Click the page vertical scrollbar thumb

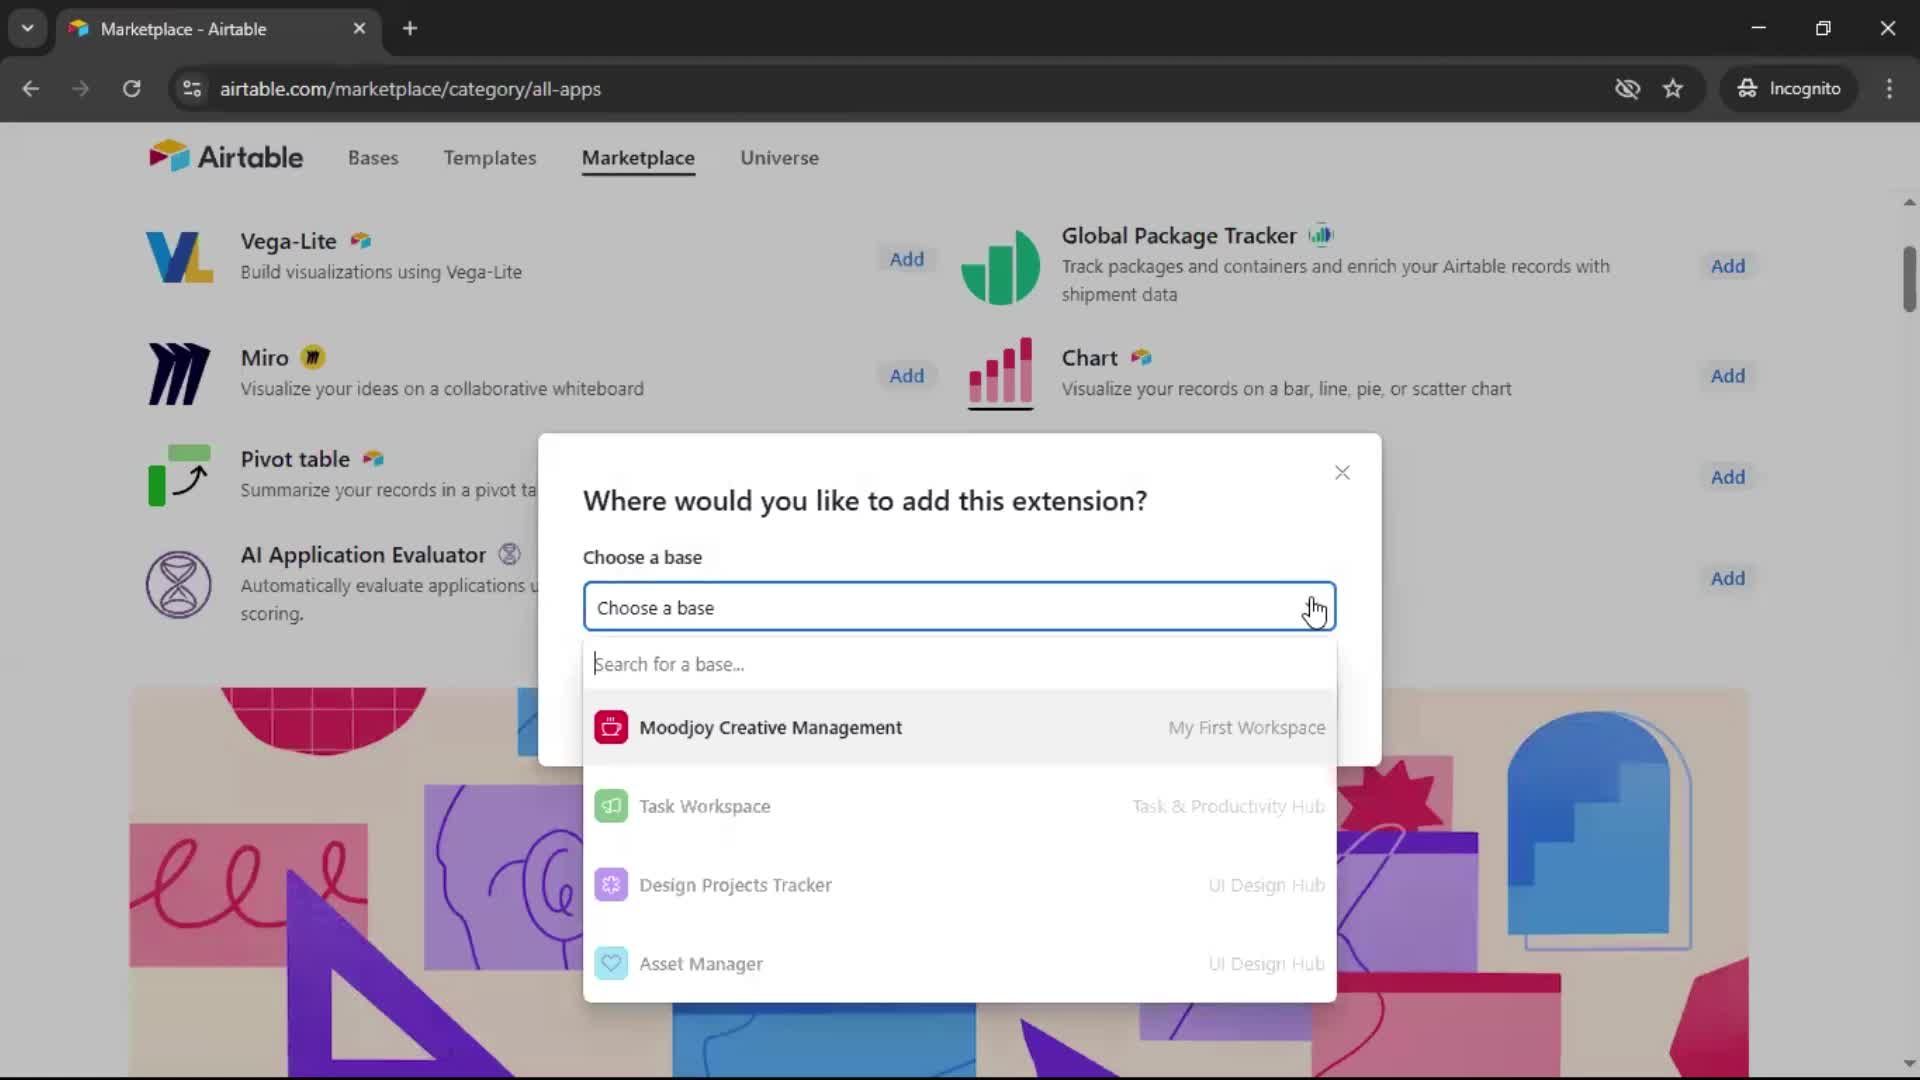click(x=1909, y=279)
